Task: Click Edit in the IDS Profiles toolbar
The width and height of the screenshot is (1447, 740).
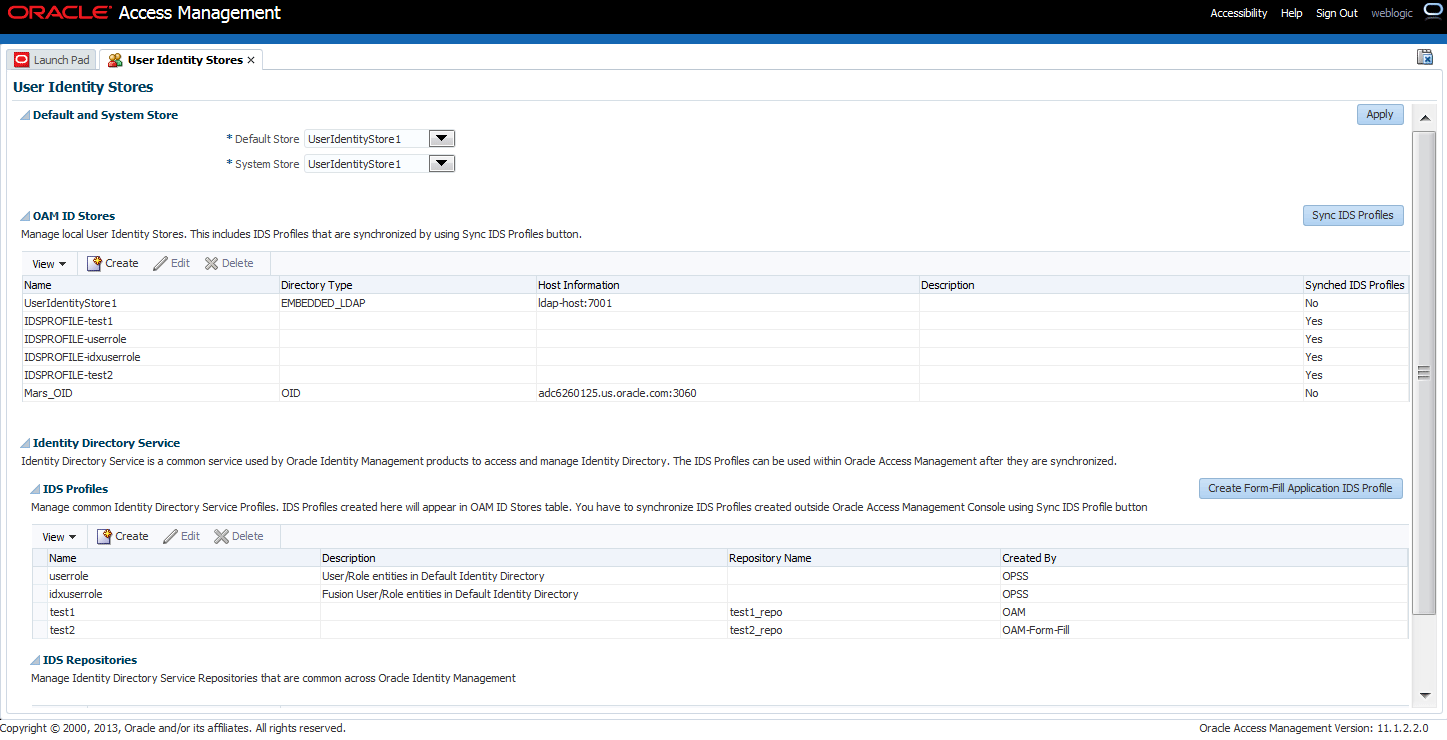Action: point(181,536)
